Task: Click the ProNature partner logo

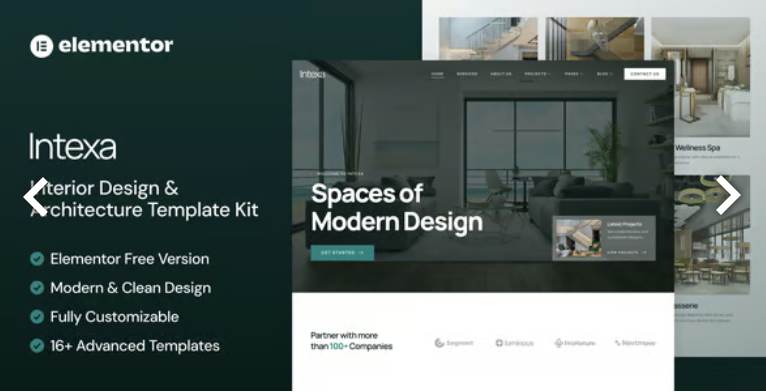Action: (x=575, y=343)
